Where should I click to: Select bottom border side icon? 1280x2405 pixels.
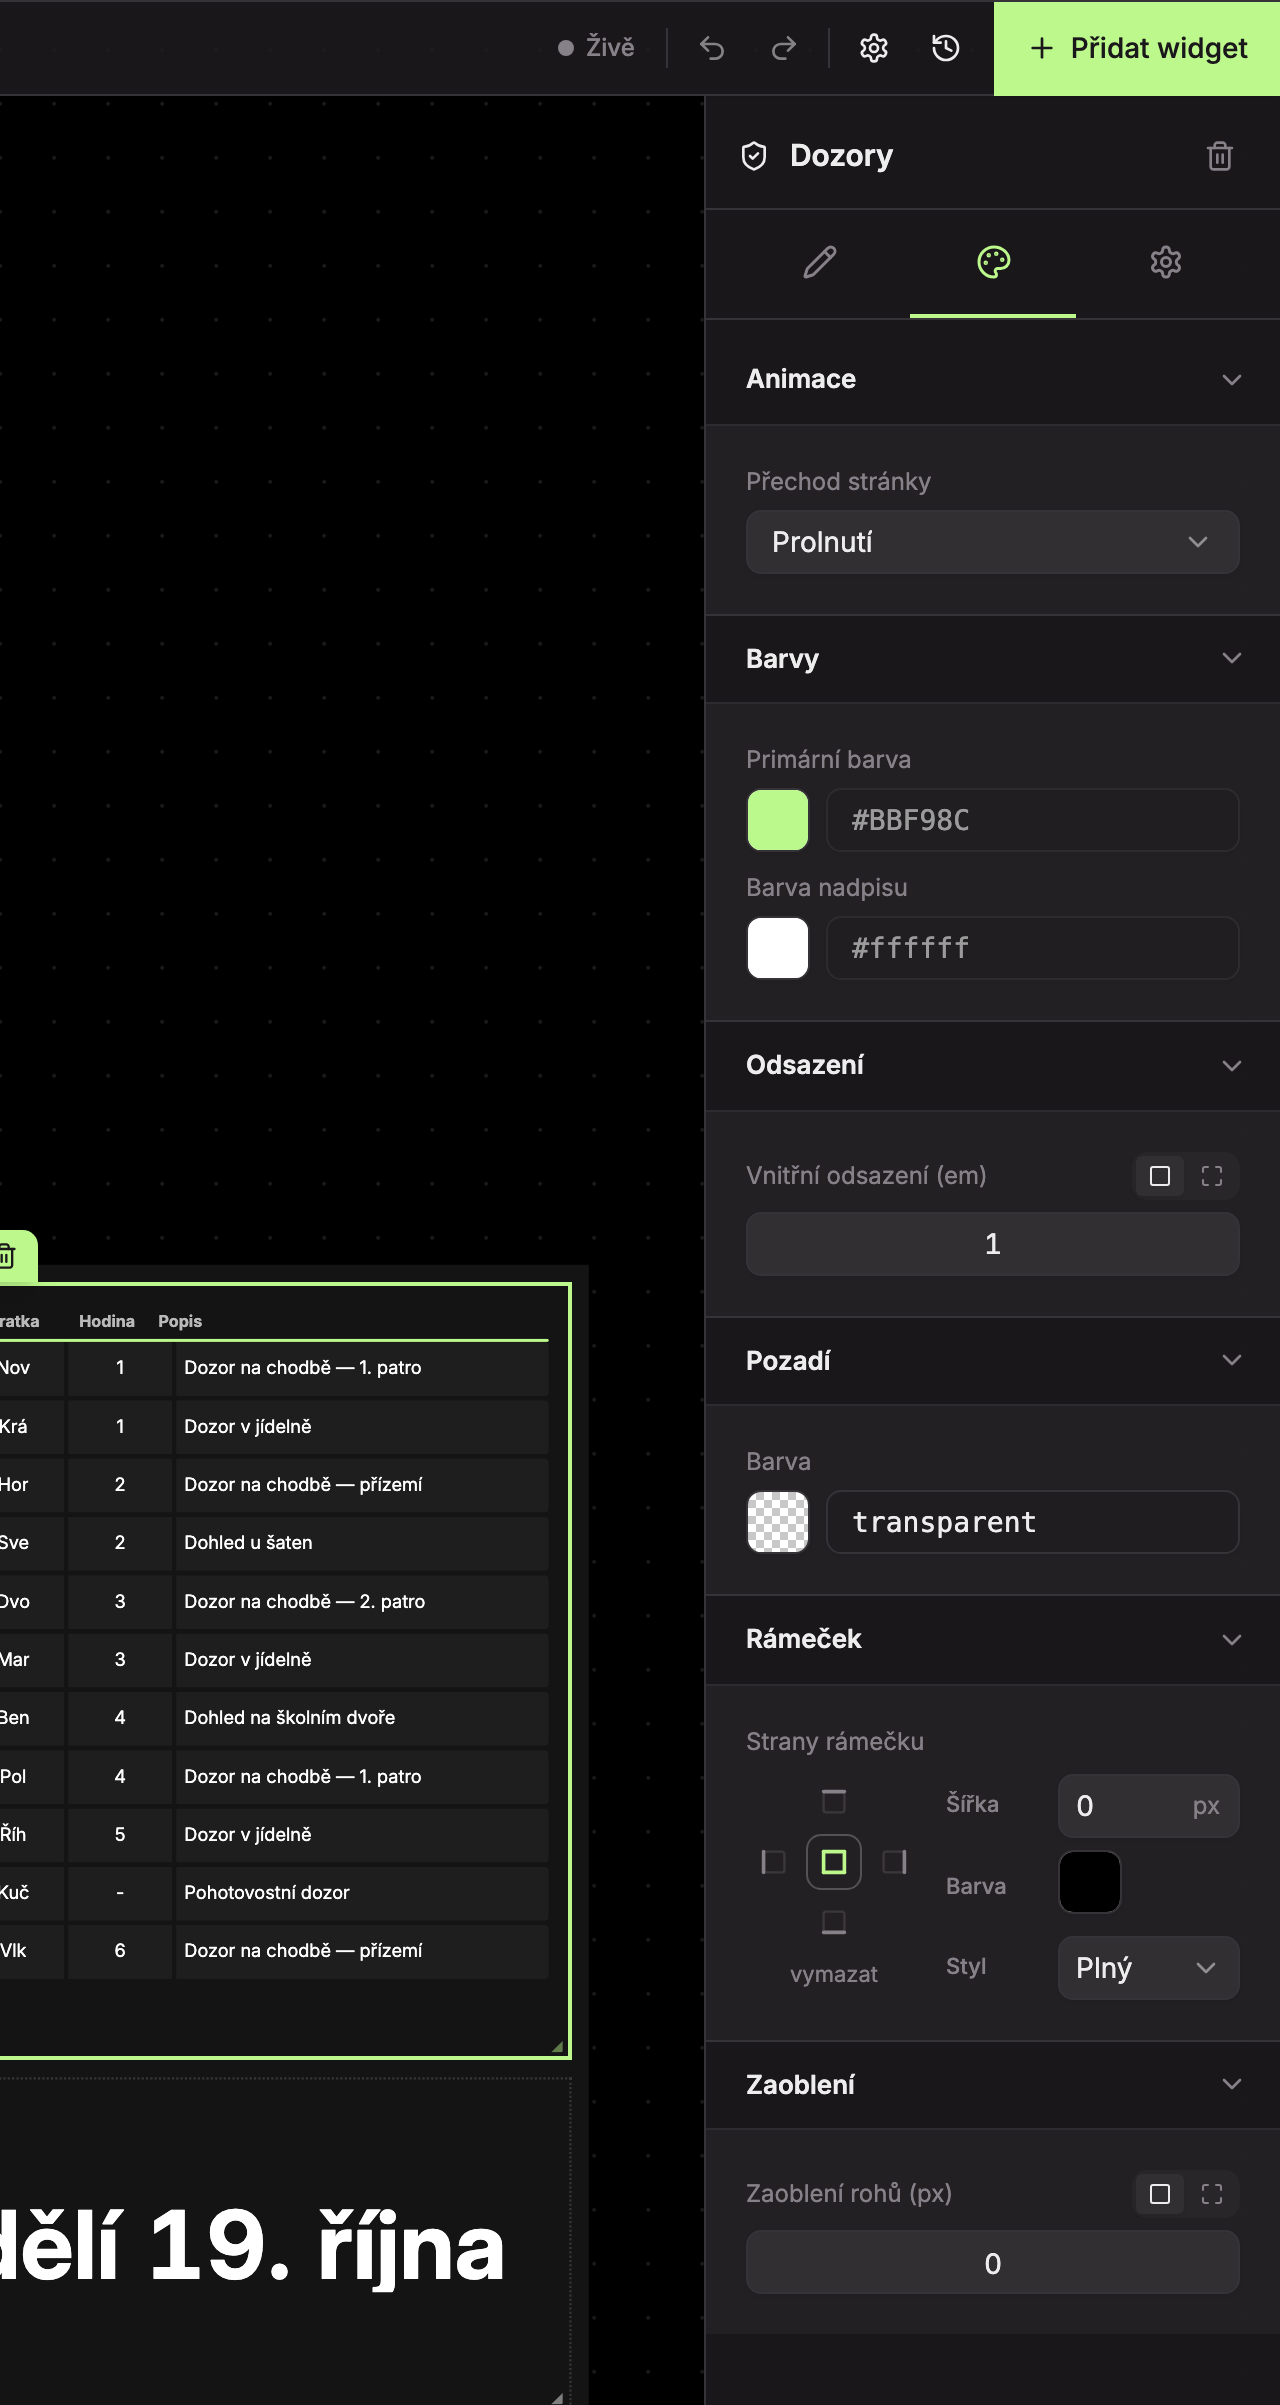834,1922
